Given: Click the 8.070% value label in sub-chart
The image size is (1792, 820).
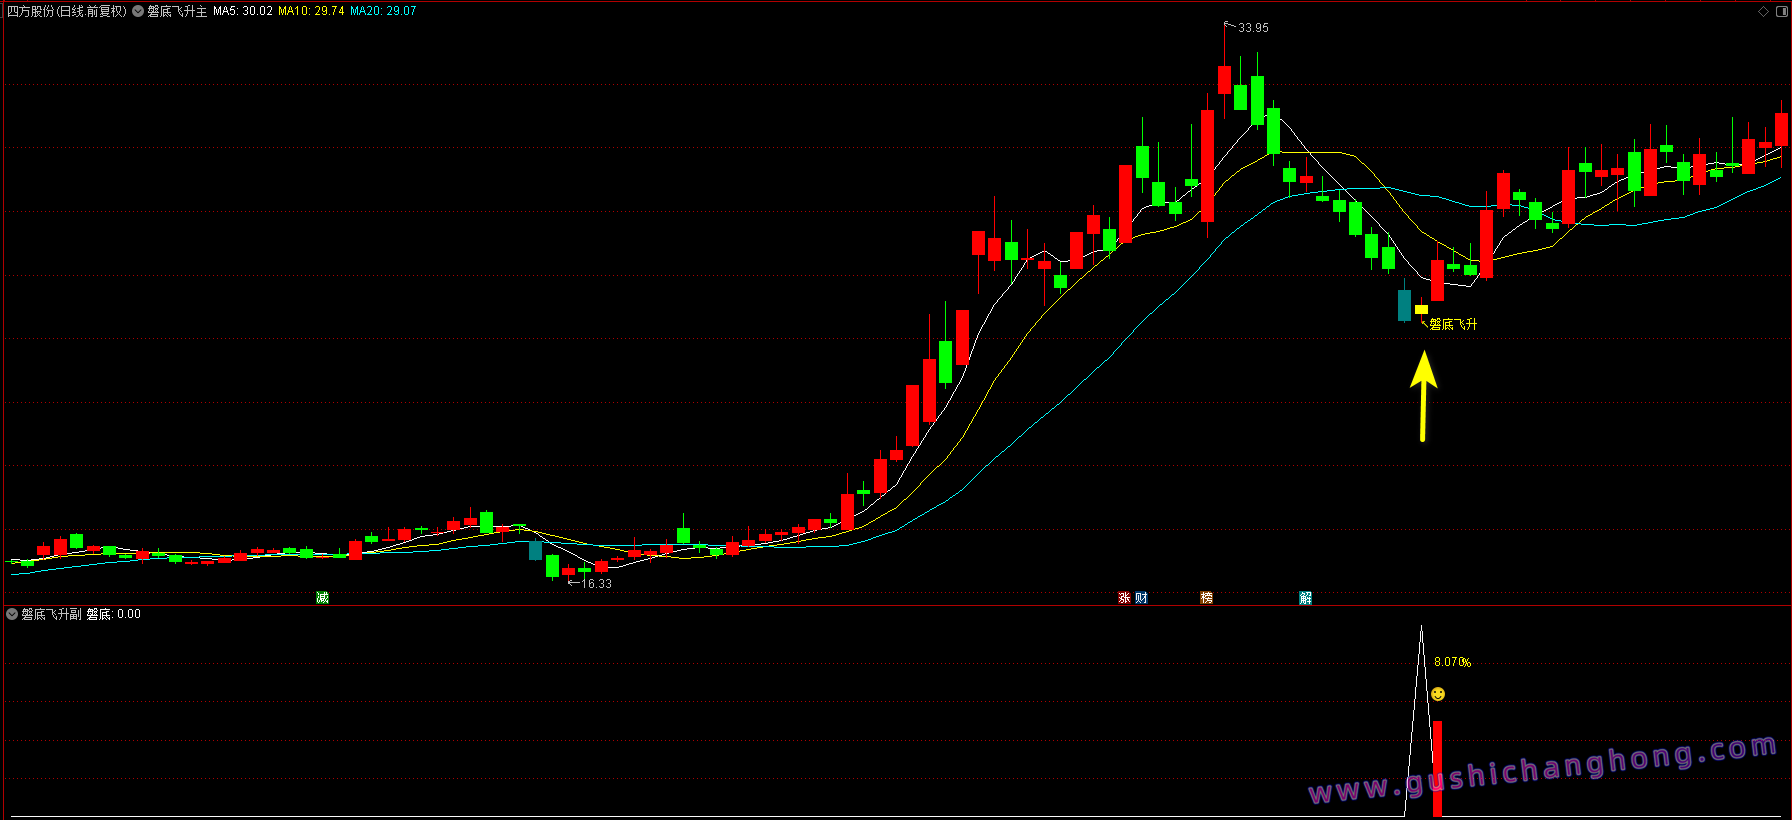Looking at the screenshot, I should pos(1452,662).
